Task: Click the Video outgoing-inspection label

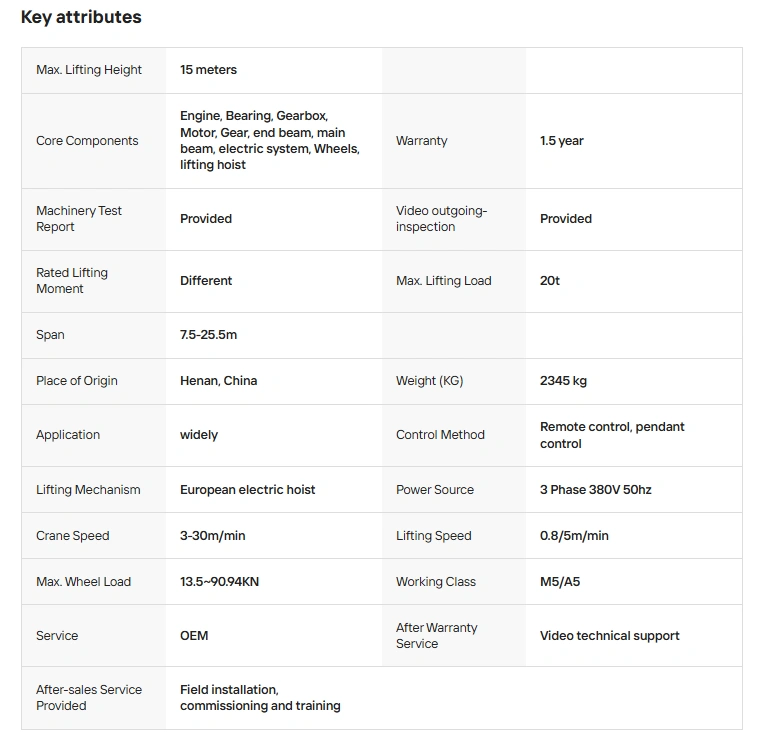Action: click(441, 219)
